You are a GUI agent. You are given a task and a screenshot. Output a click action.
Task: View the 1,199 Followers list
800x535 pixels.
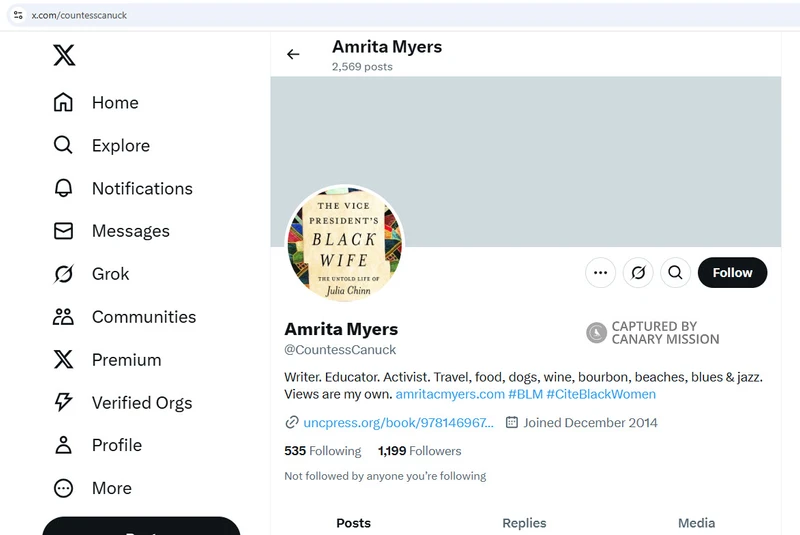419,451
